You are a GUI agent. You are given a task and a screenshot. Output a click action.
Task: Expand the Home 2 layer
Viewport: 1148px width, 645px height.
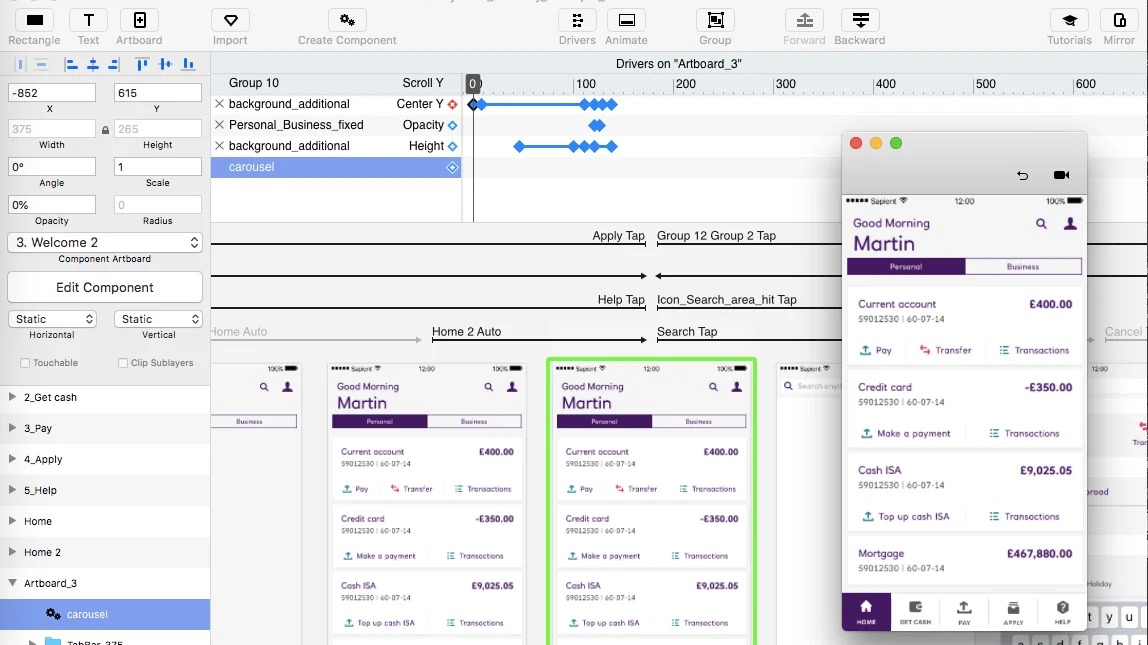tap(12, 552)
